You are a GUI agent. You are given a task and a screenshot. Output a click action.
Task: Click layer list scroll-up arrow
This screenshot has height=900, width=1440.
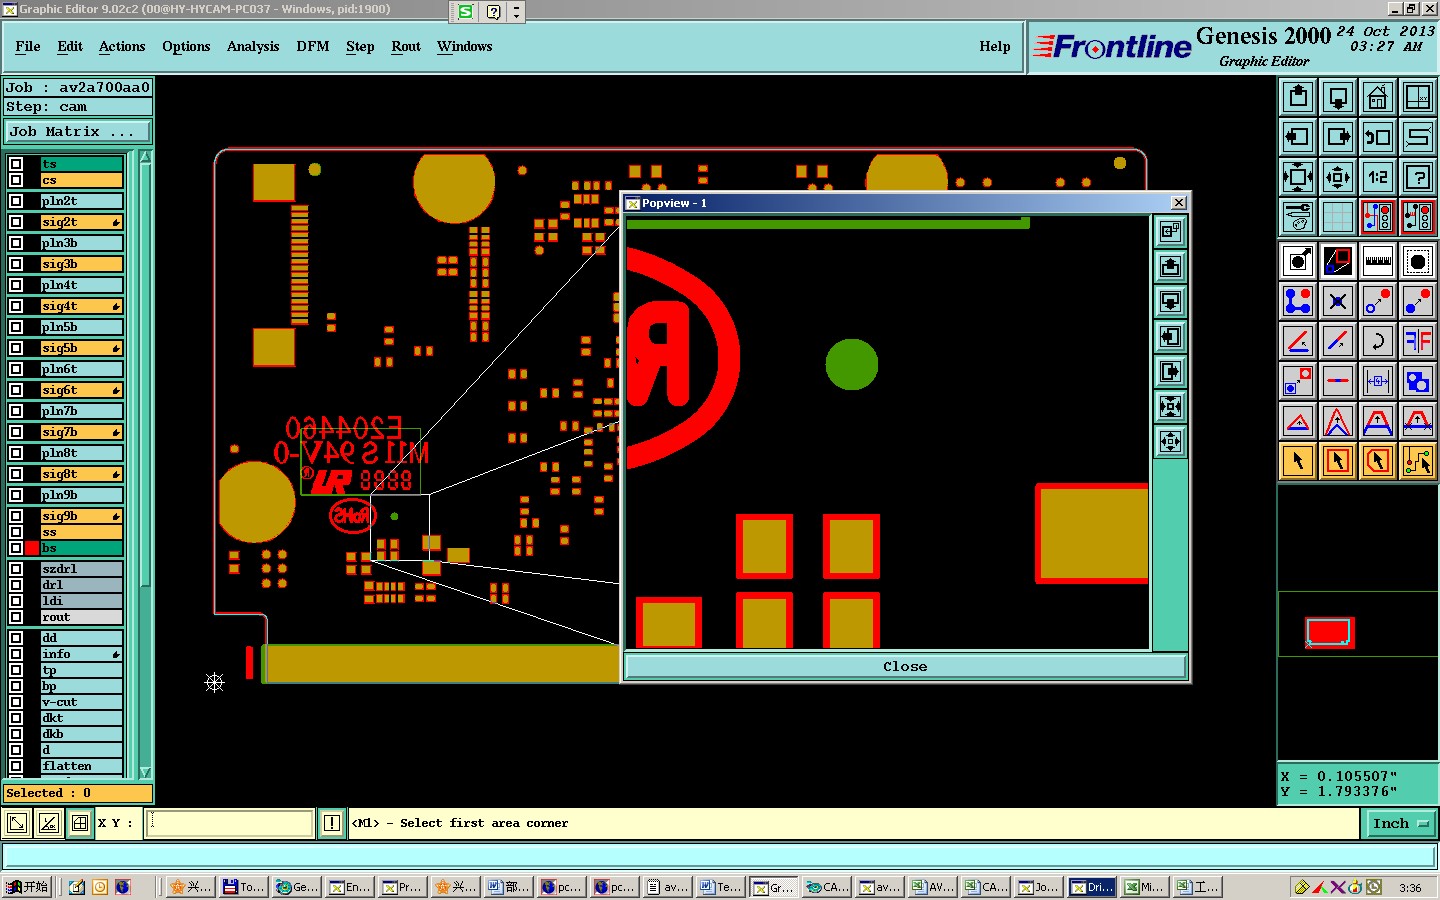(146, 158)
